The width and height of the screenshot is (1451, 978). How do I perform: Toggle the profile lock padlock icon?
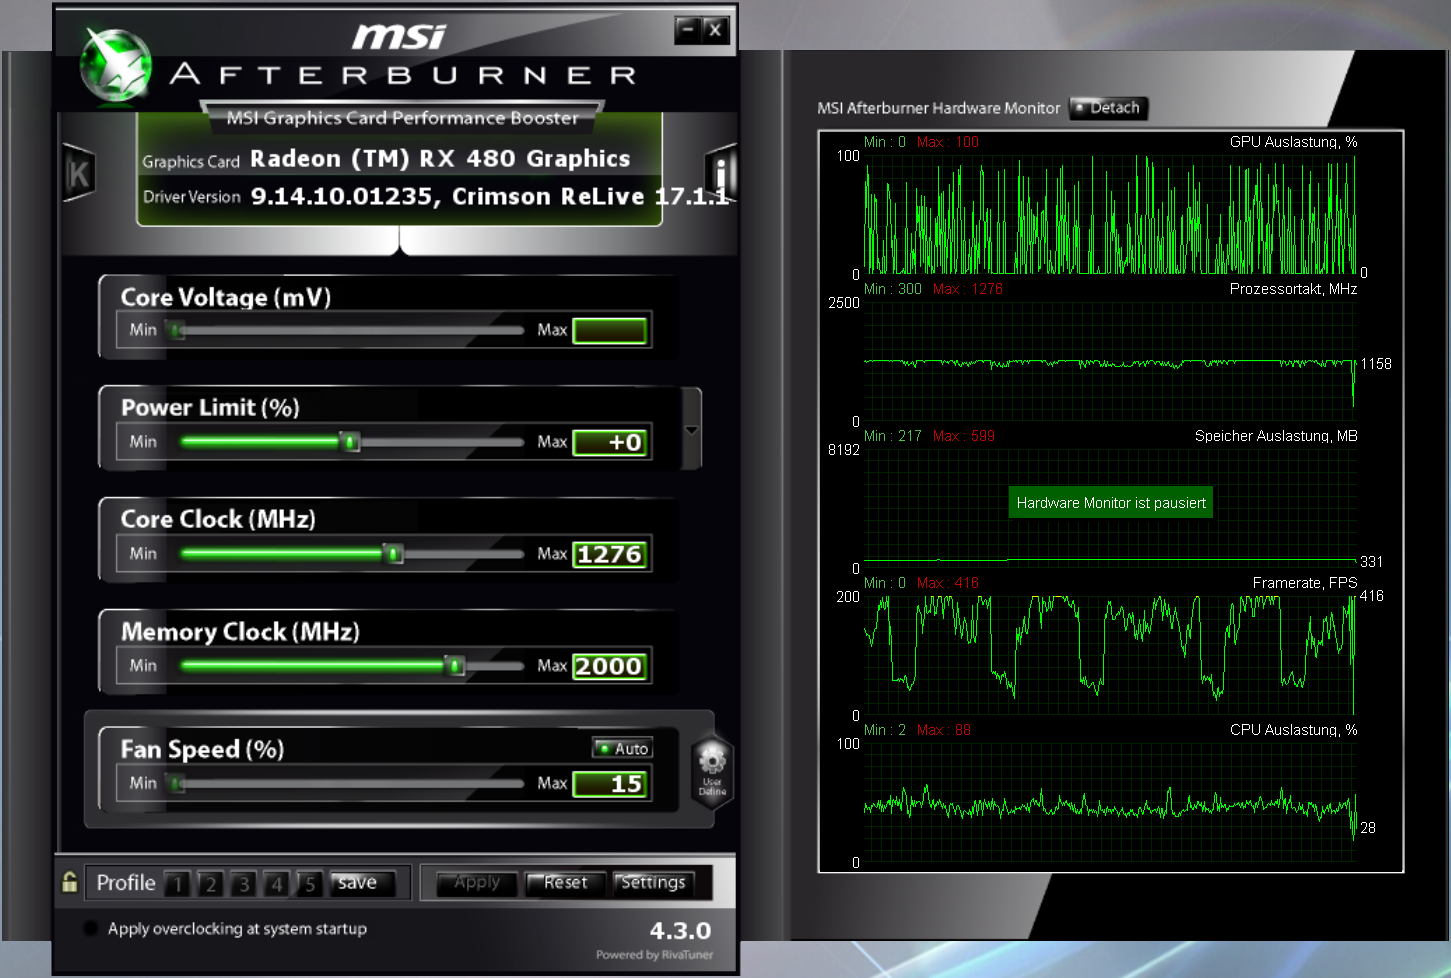69,882
